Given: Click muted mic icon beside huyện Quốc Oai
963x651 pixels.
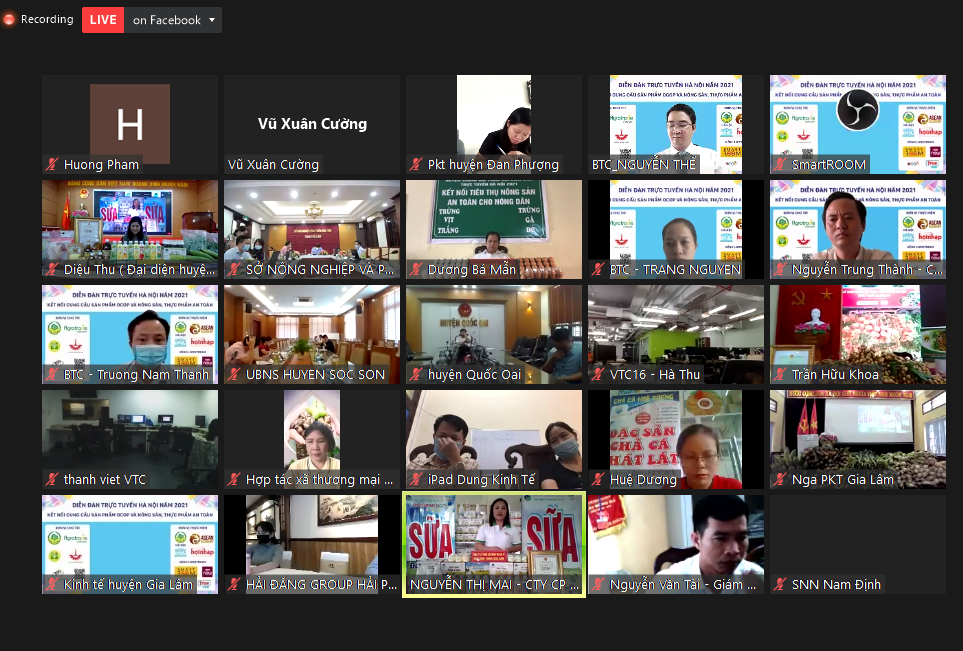Looking at the screenshot, I should pos(416,375).
